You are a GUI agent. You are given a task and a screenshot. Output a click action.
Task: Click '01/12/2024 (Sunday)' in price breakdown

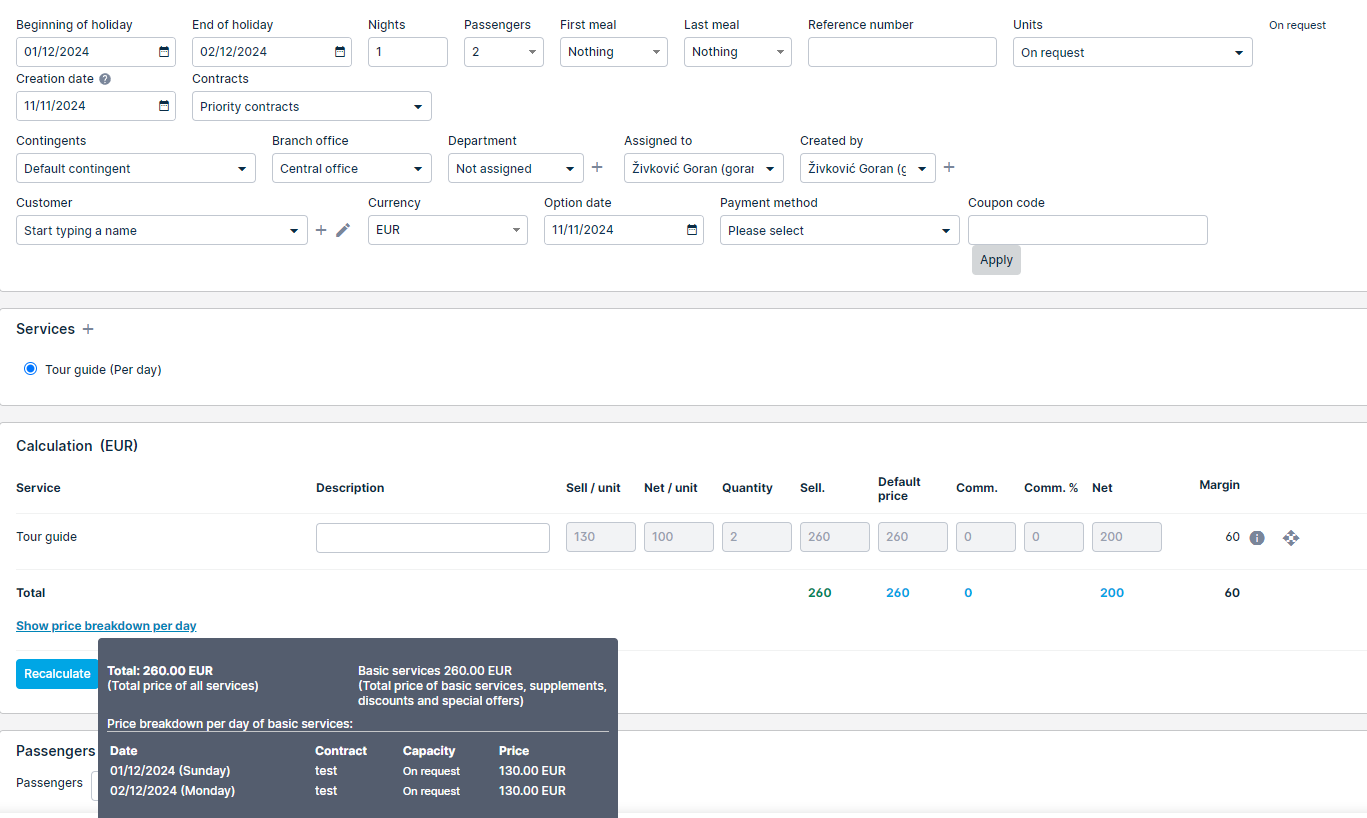pyautogui.click(x=170, y=771)
